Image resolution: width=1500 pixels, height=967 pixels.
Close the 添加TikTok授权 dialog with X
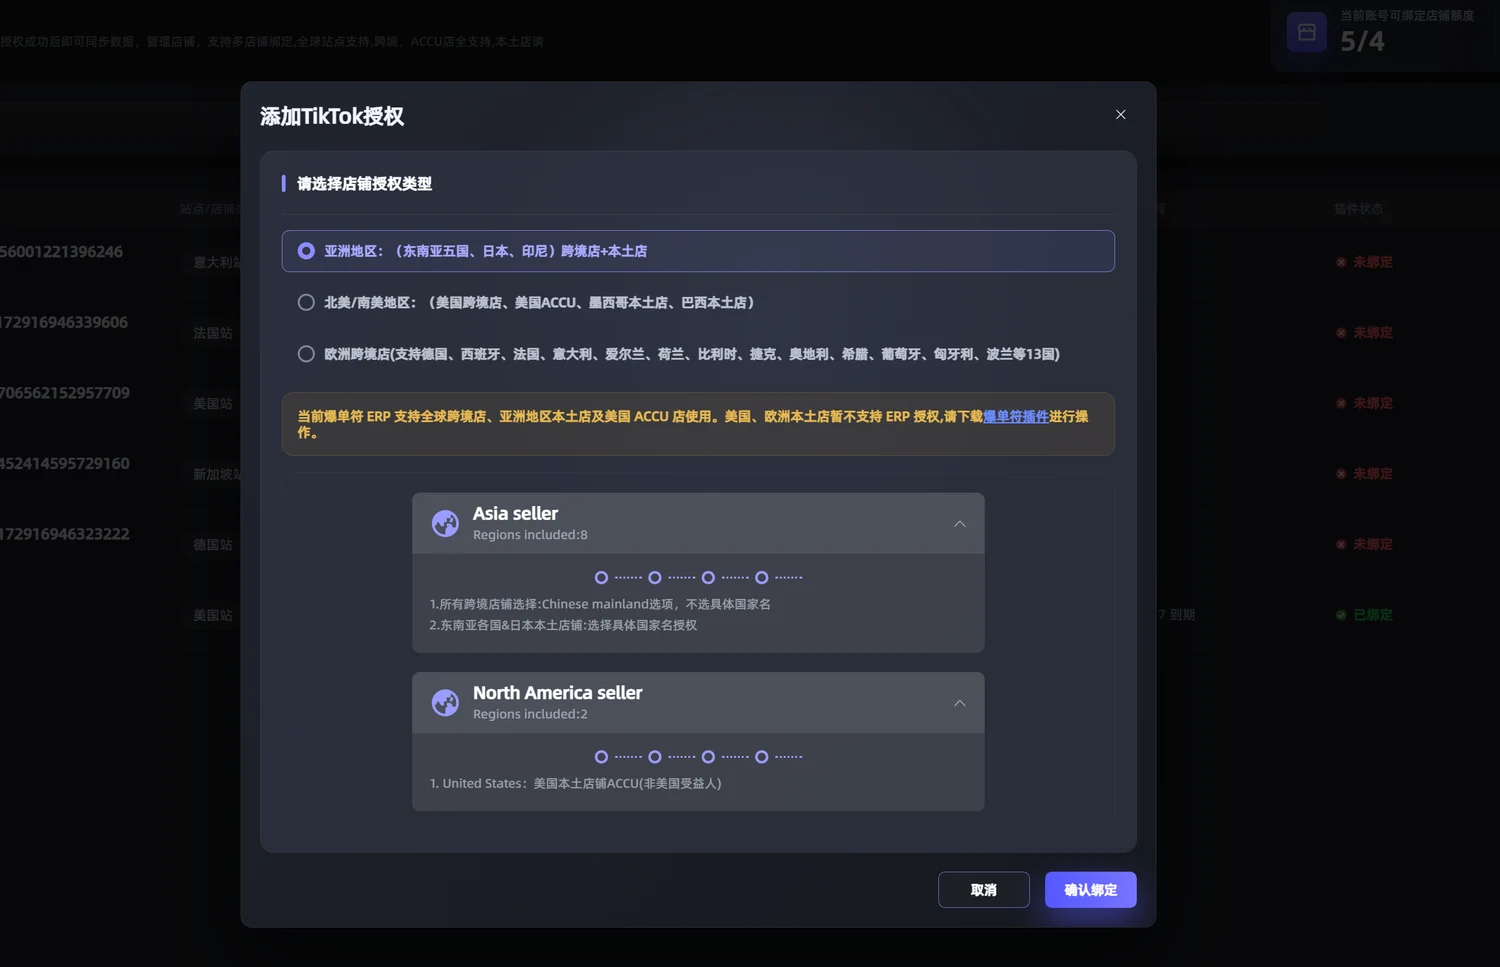pos(1120,115)
